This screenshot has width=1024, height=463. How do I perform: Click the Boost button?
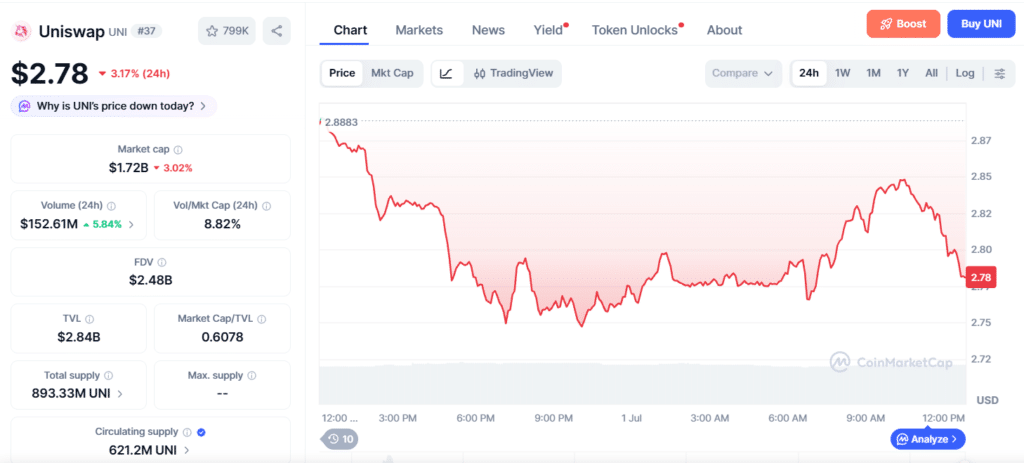click(x=903, y=24)
